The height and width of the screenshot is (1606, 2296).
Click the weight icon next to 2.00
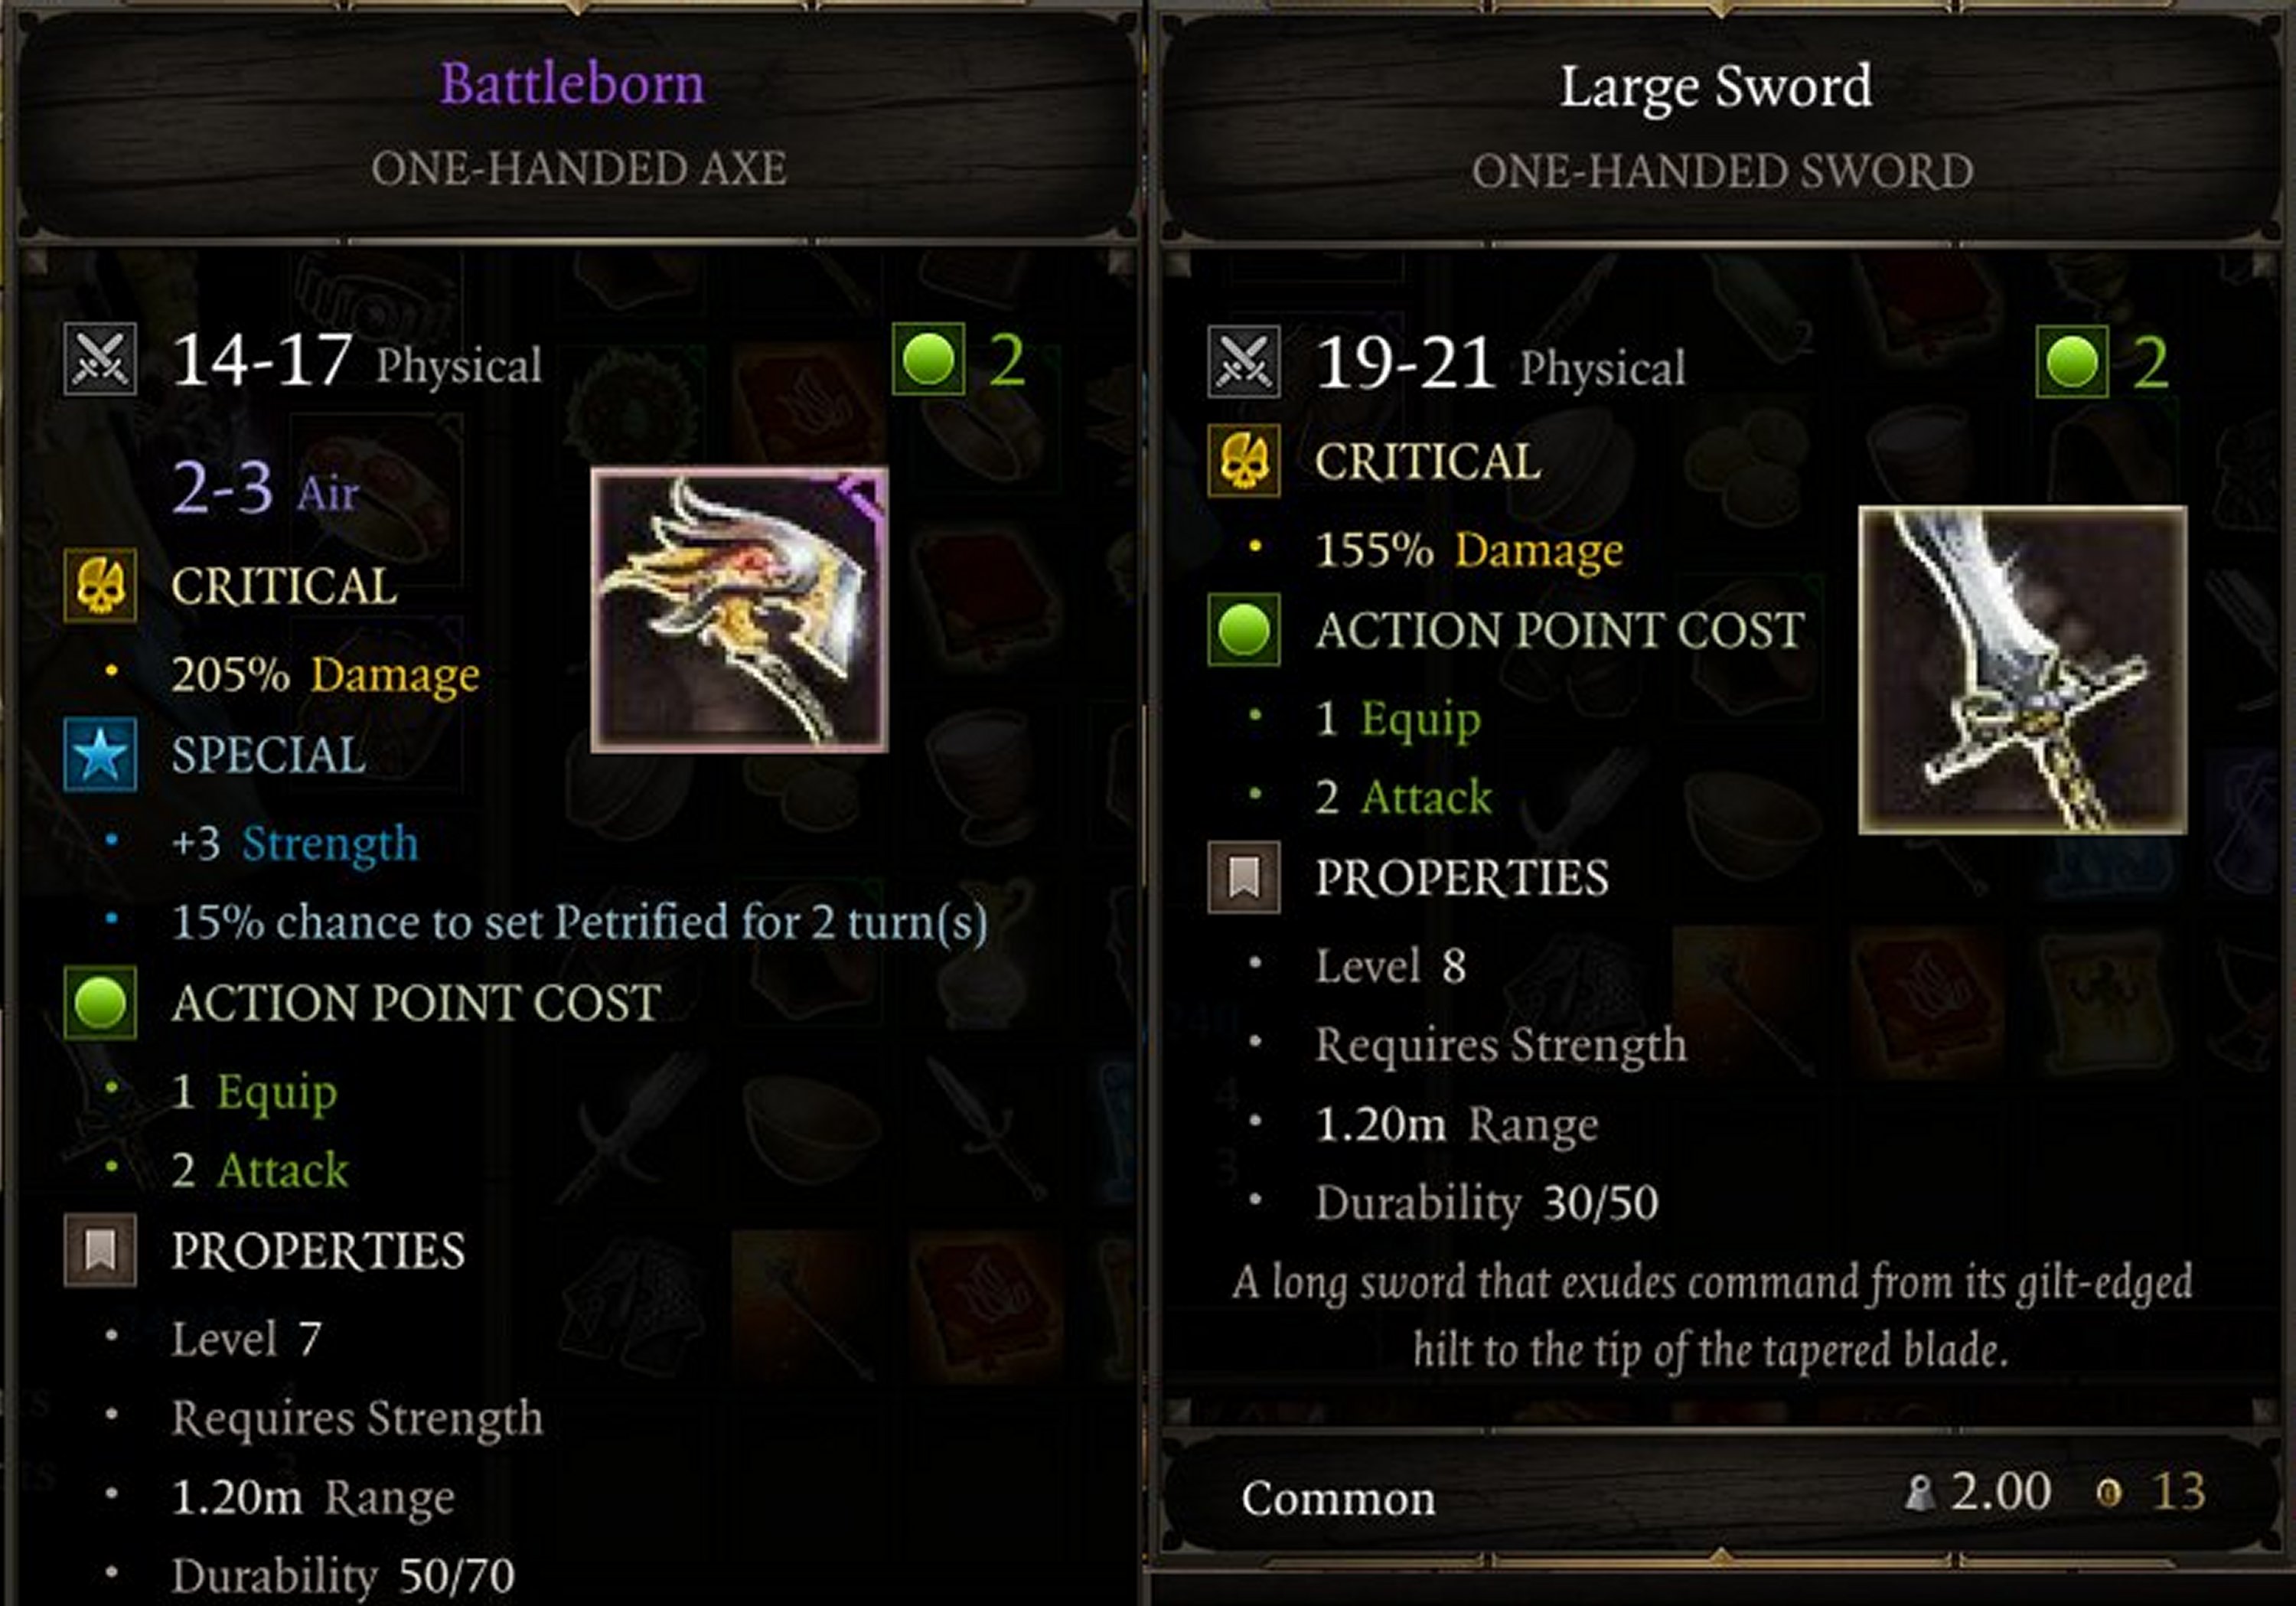[1919, 1493]
